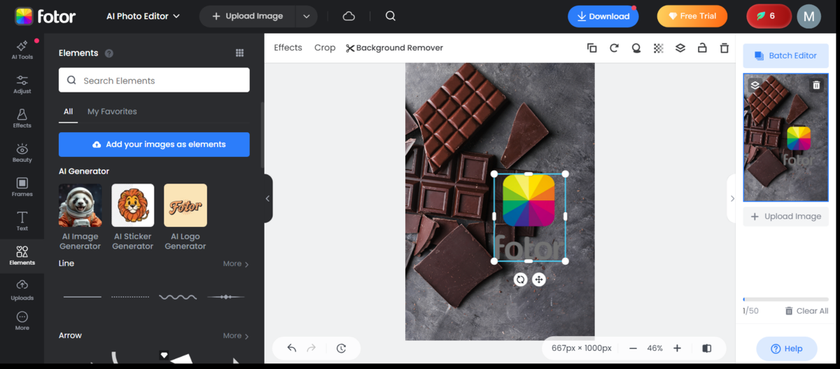Image resolution: width=840 pixels, height=369 pixels.
Task: Click the Free Trial button
Action: (692, 16)
